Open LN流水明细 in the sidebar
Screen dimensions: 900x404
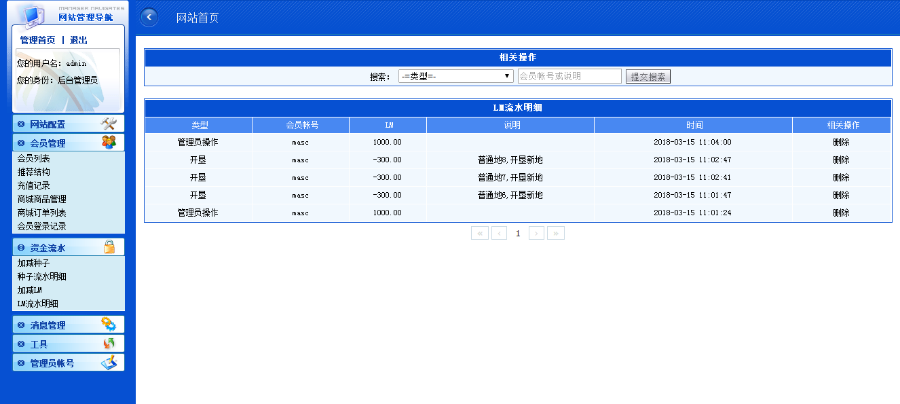pos(38,304)
